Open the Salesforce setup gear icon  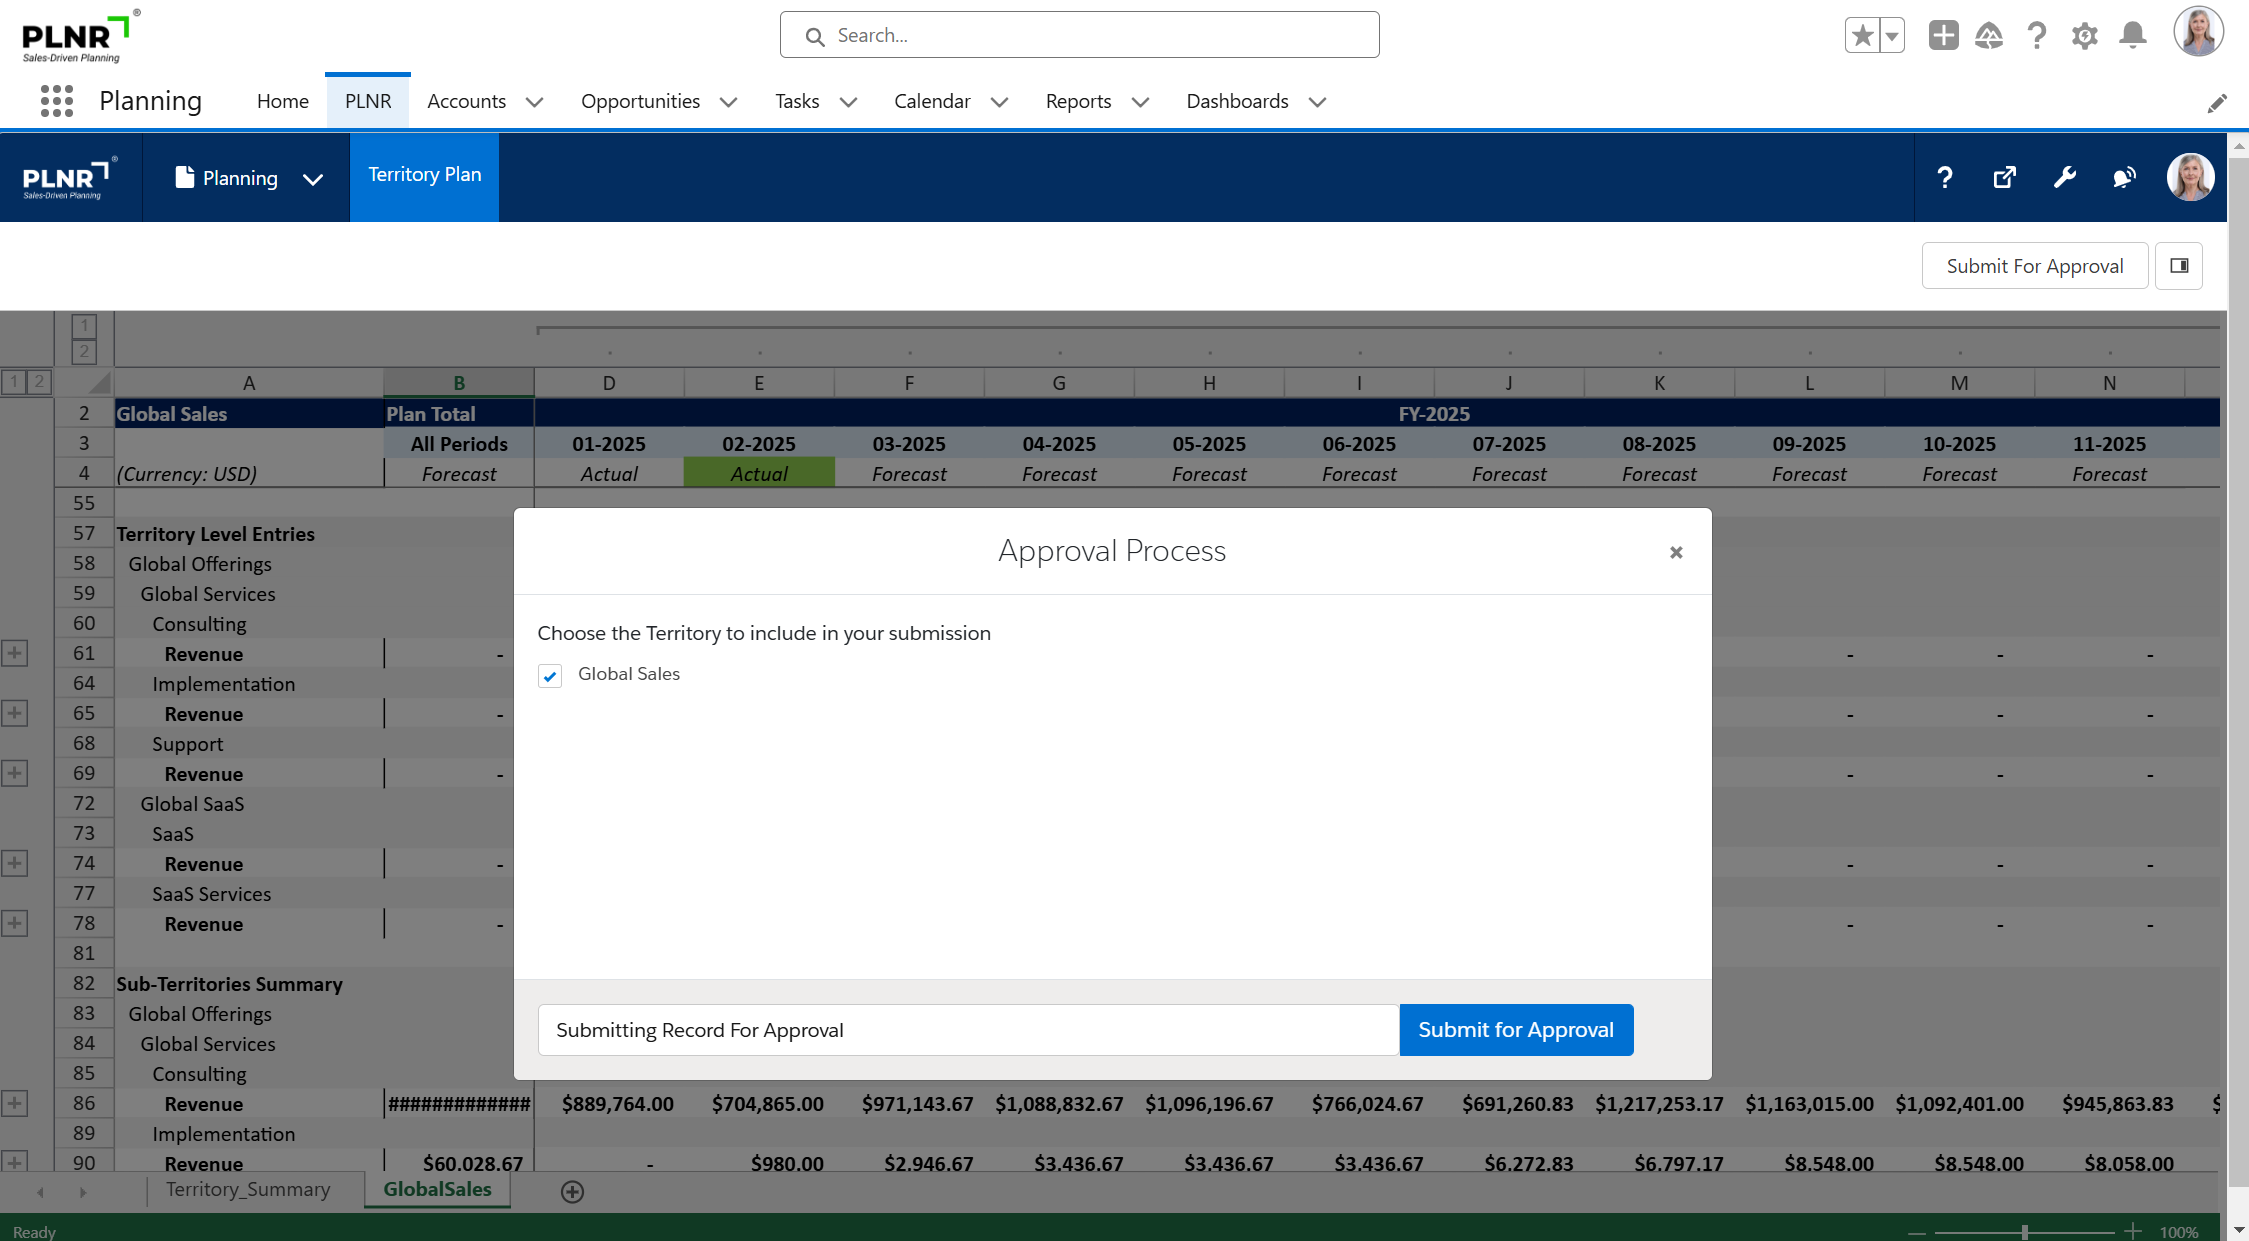[x=2084, y=36]
